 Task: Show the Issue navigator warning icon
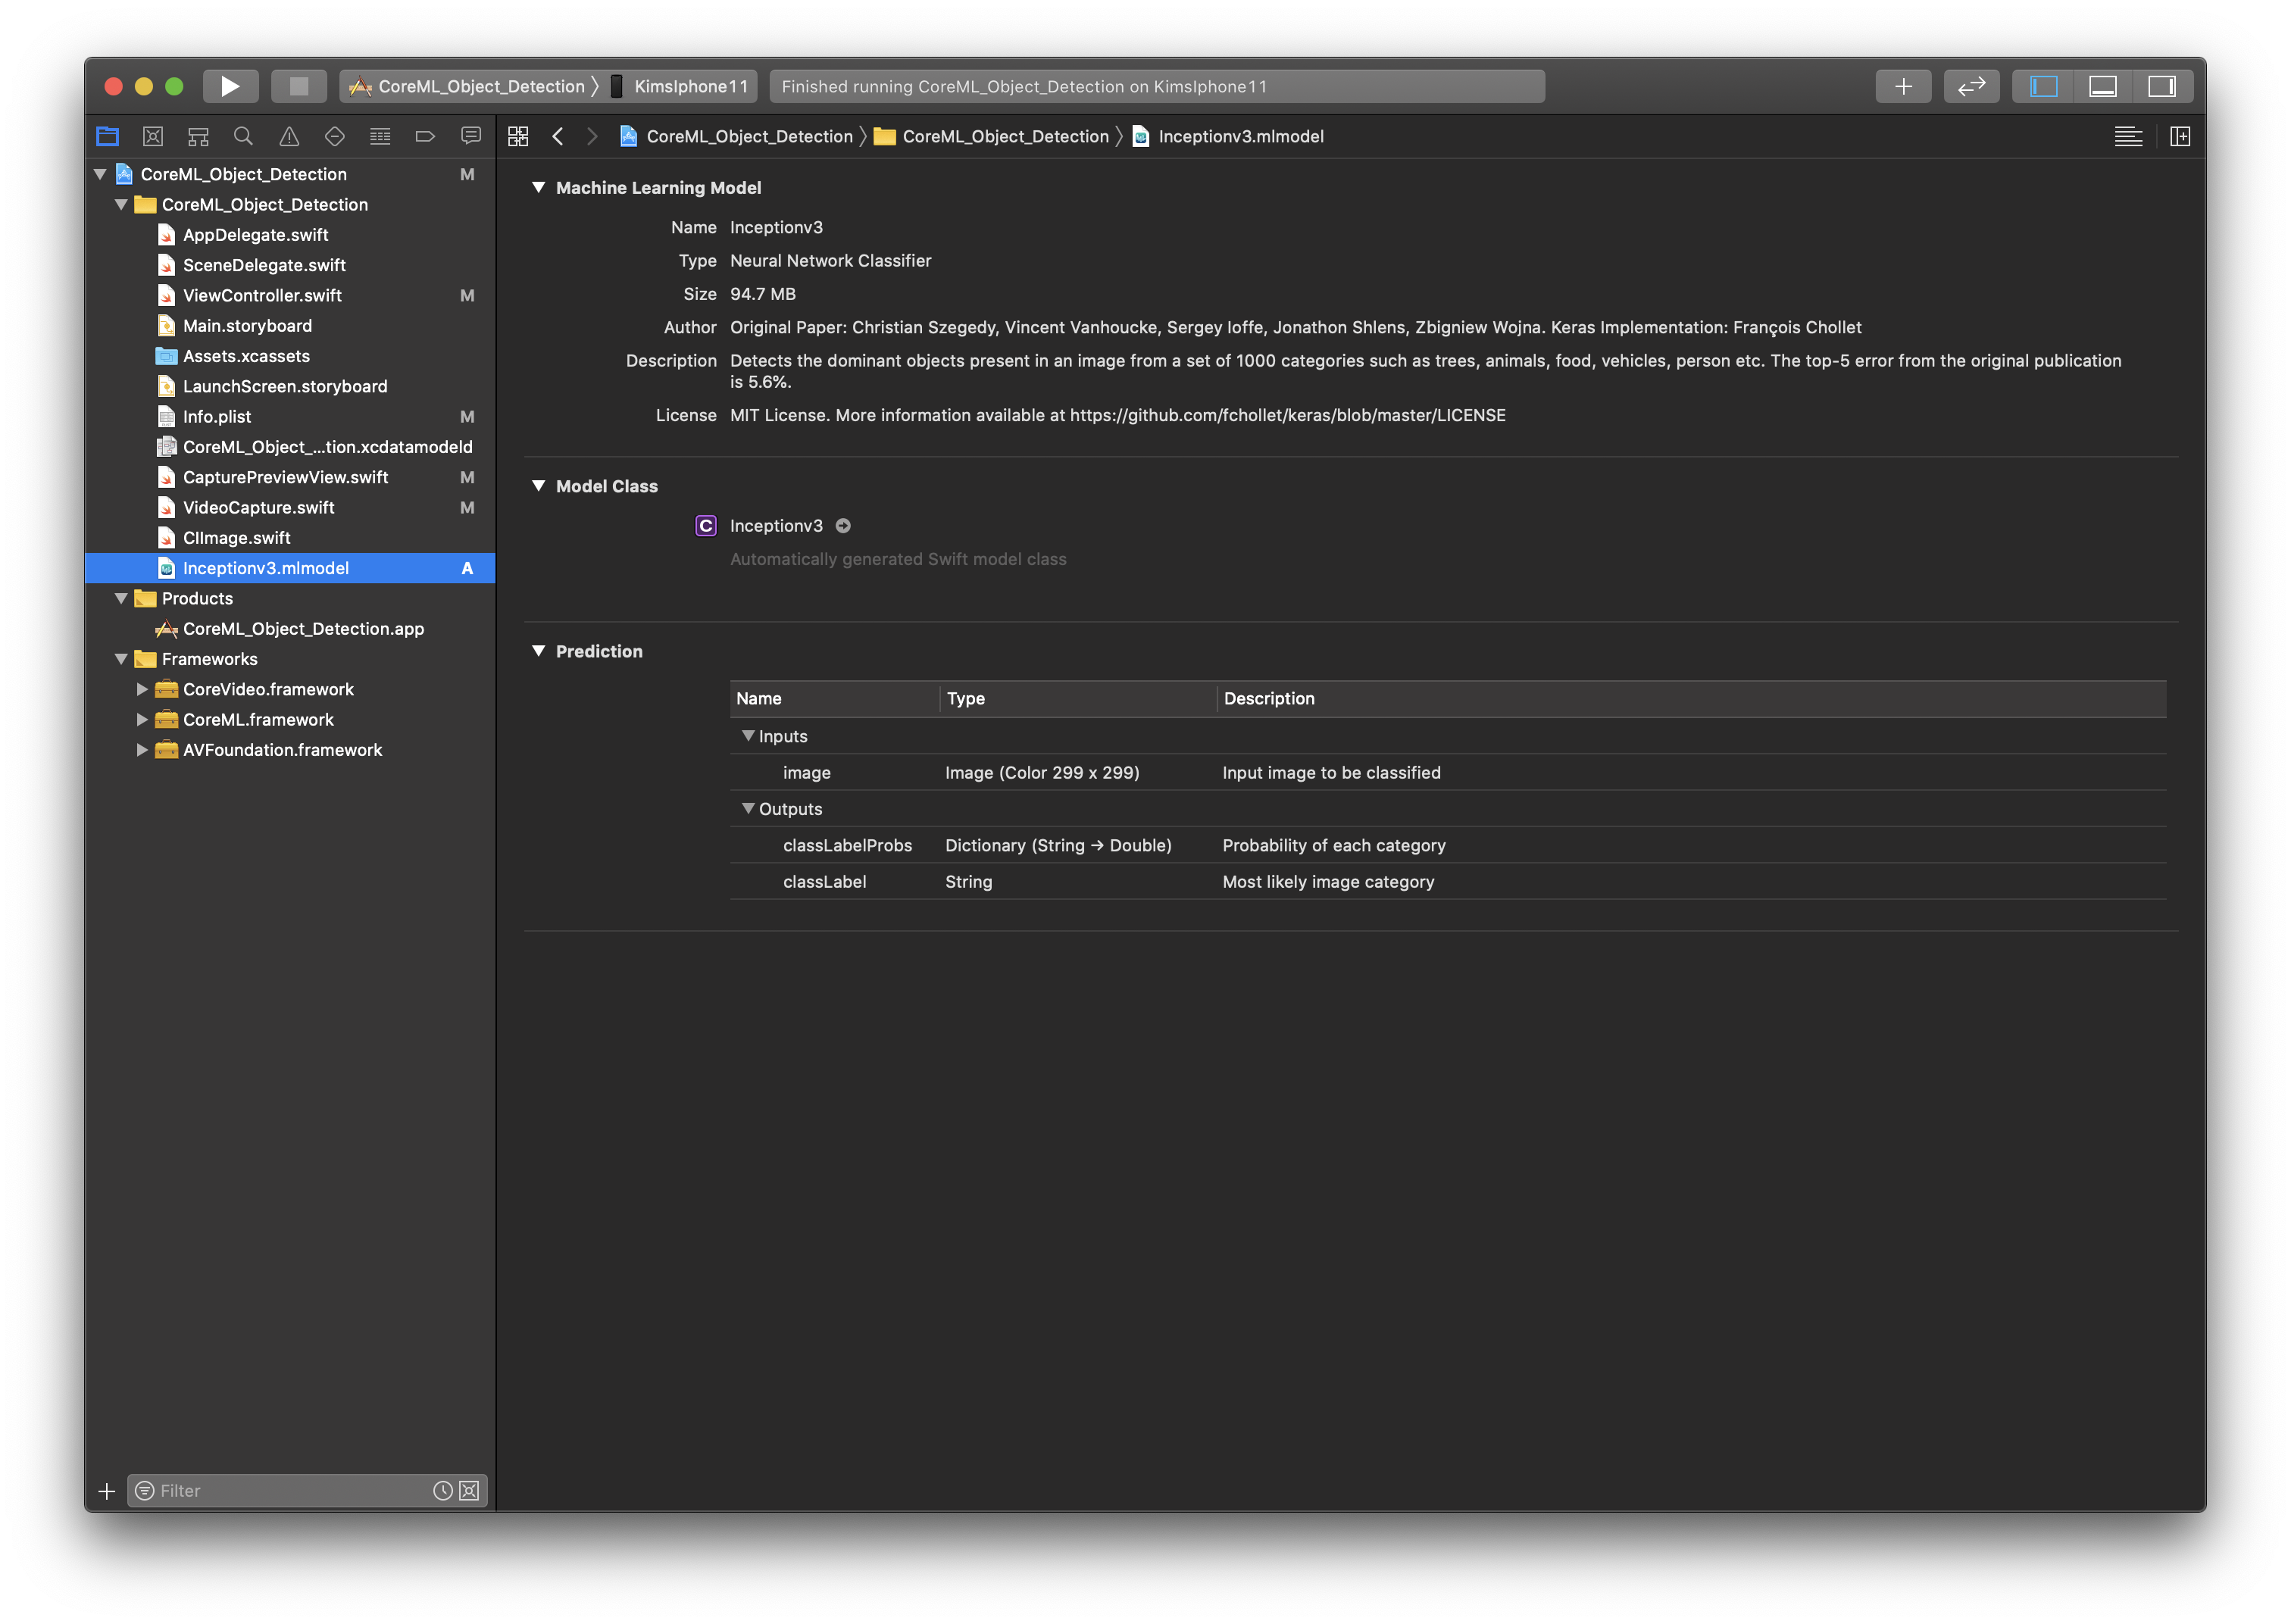coord(289,136)
